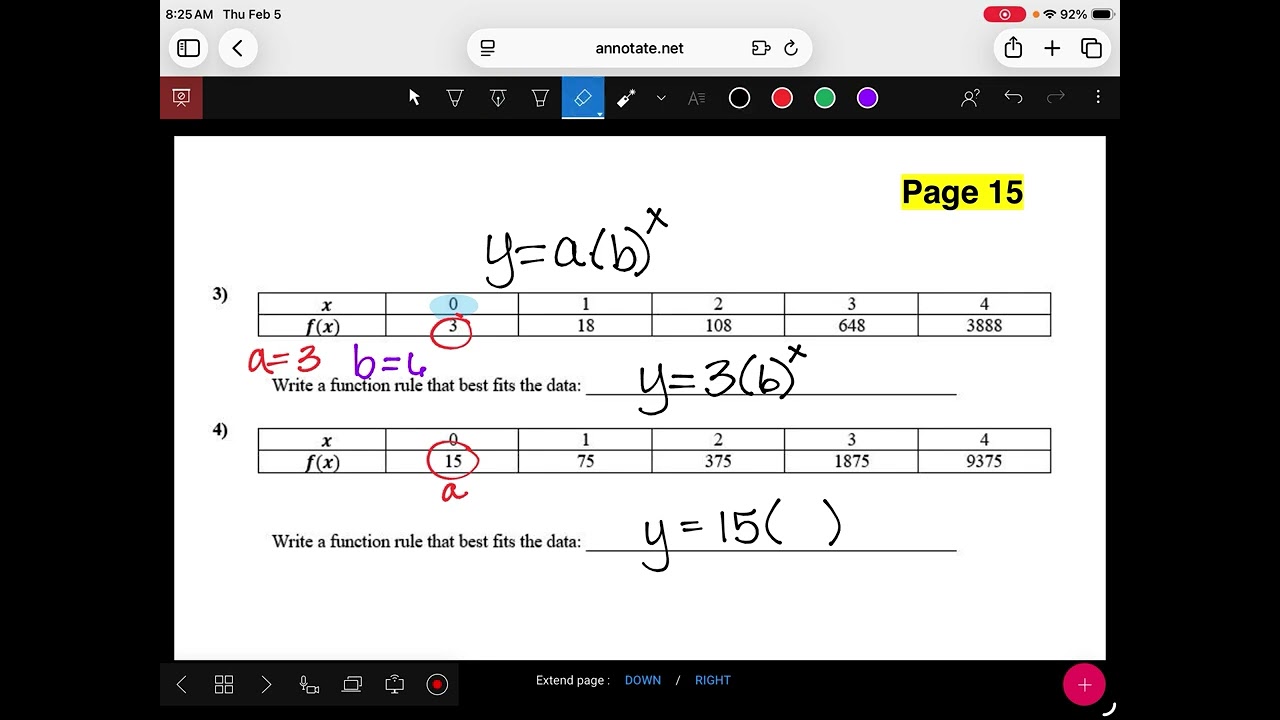
Task: Open the Safari share sheet
Action: pyautogui.click(x=1013, y=48)
